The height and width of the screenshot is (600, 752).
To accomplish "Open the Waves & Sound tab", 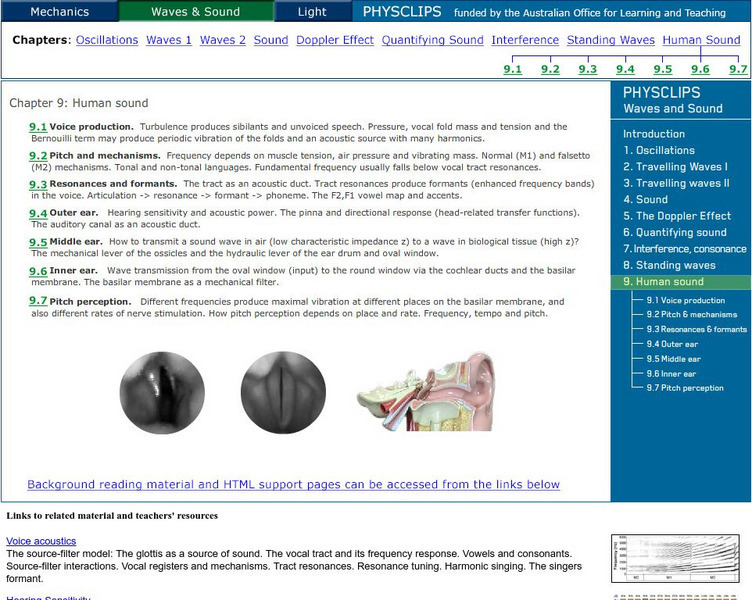I will point(196,12).
